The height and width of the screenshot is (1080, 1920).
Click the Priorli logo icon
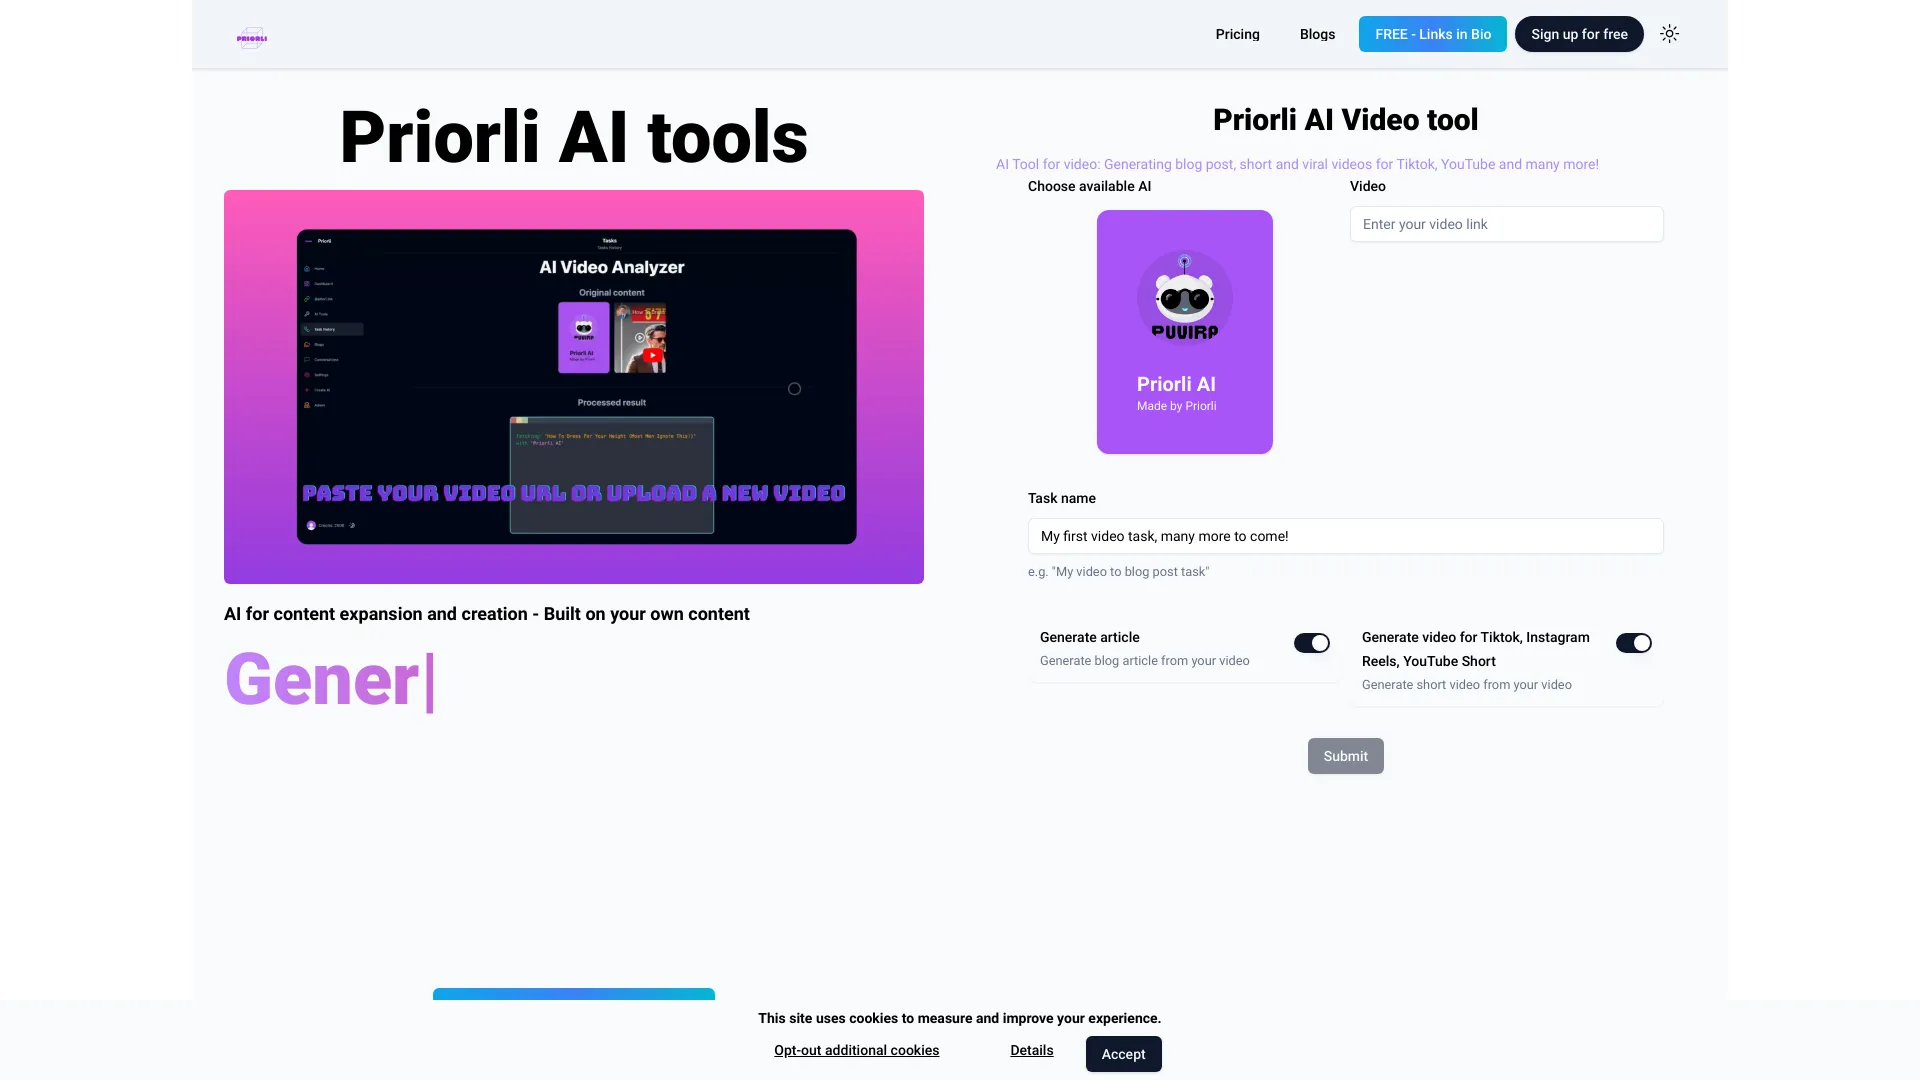(251, 37)
